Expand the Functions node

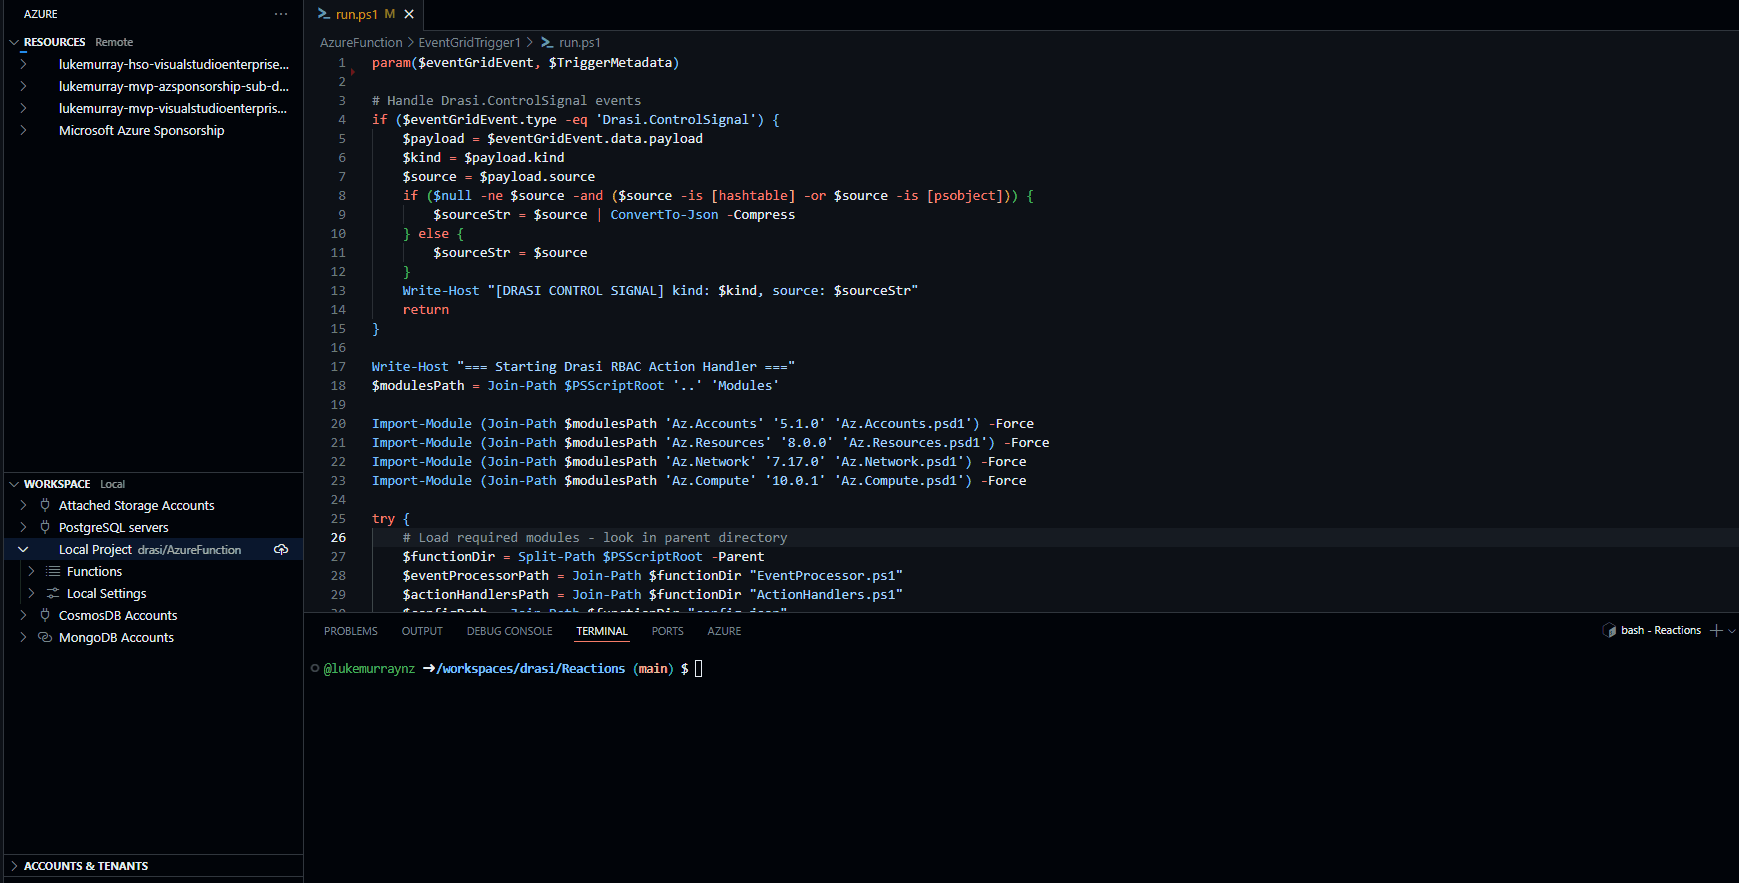click(31, 571)
